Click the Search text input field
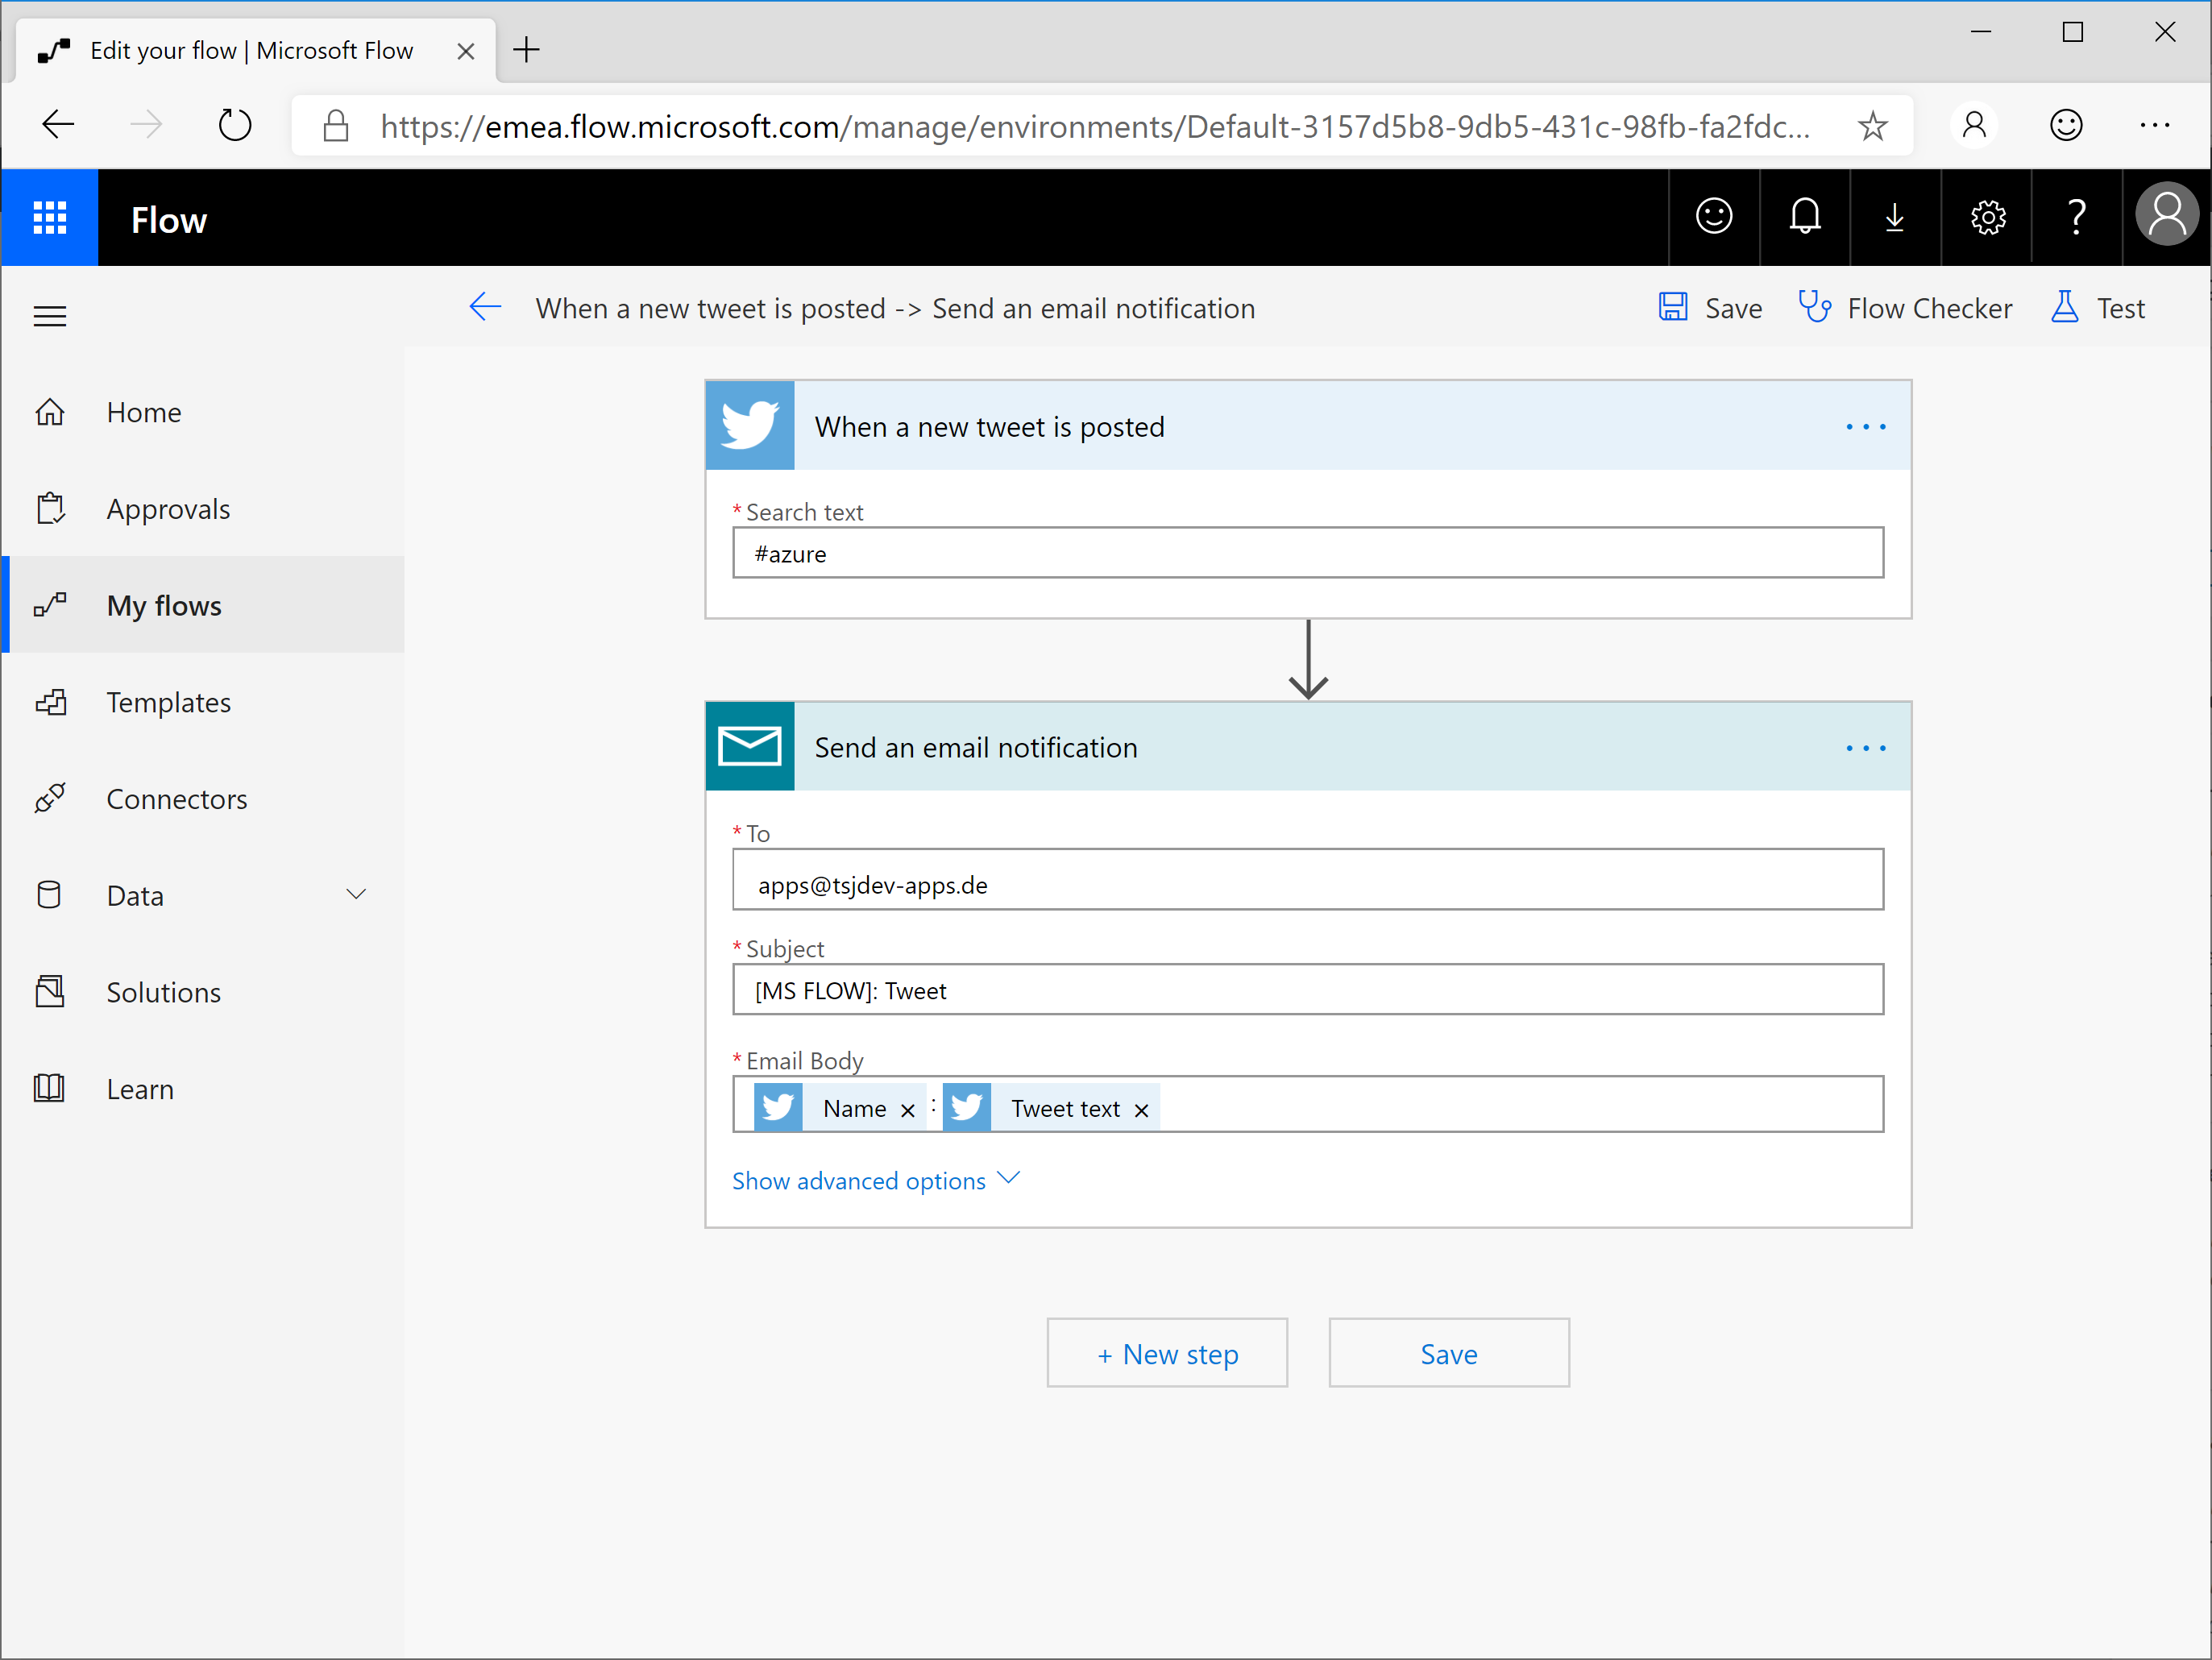This screenshot has width=2212, height=1660. [1307, 553]
